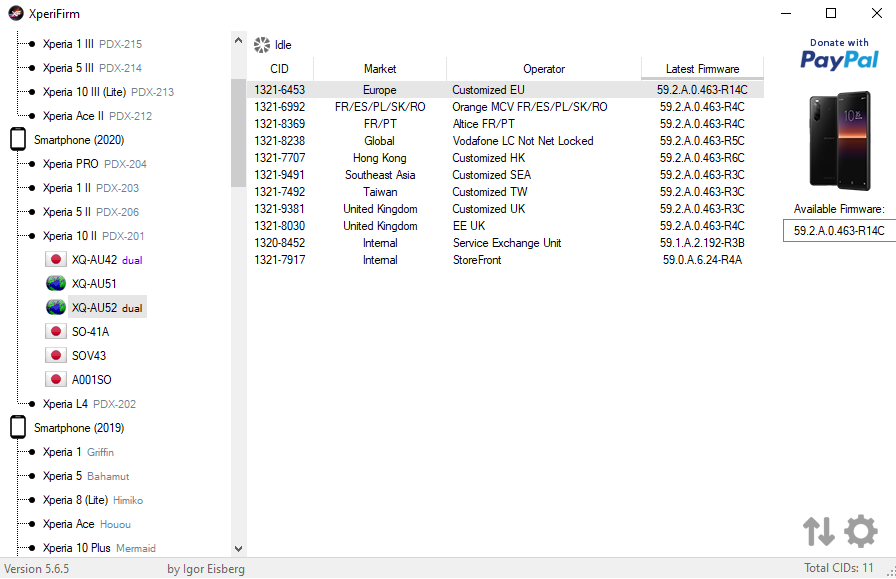Select the XQ-AU51 variant
This screenshot has height=579, width=896.
click(94, 283)
